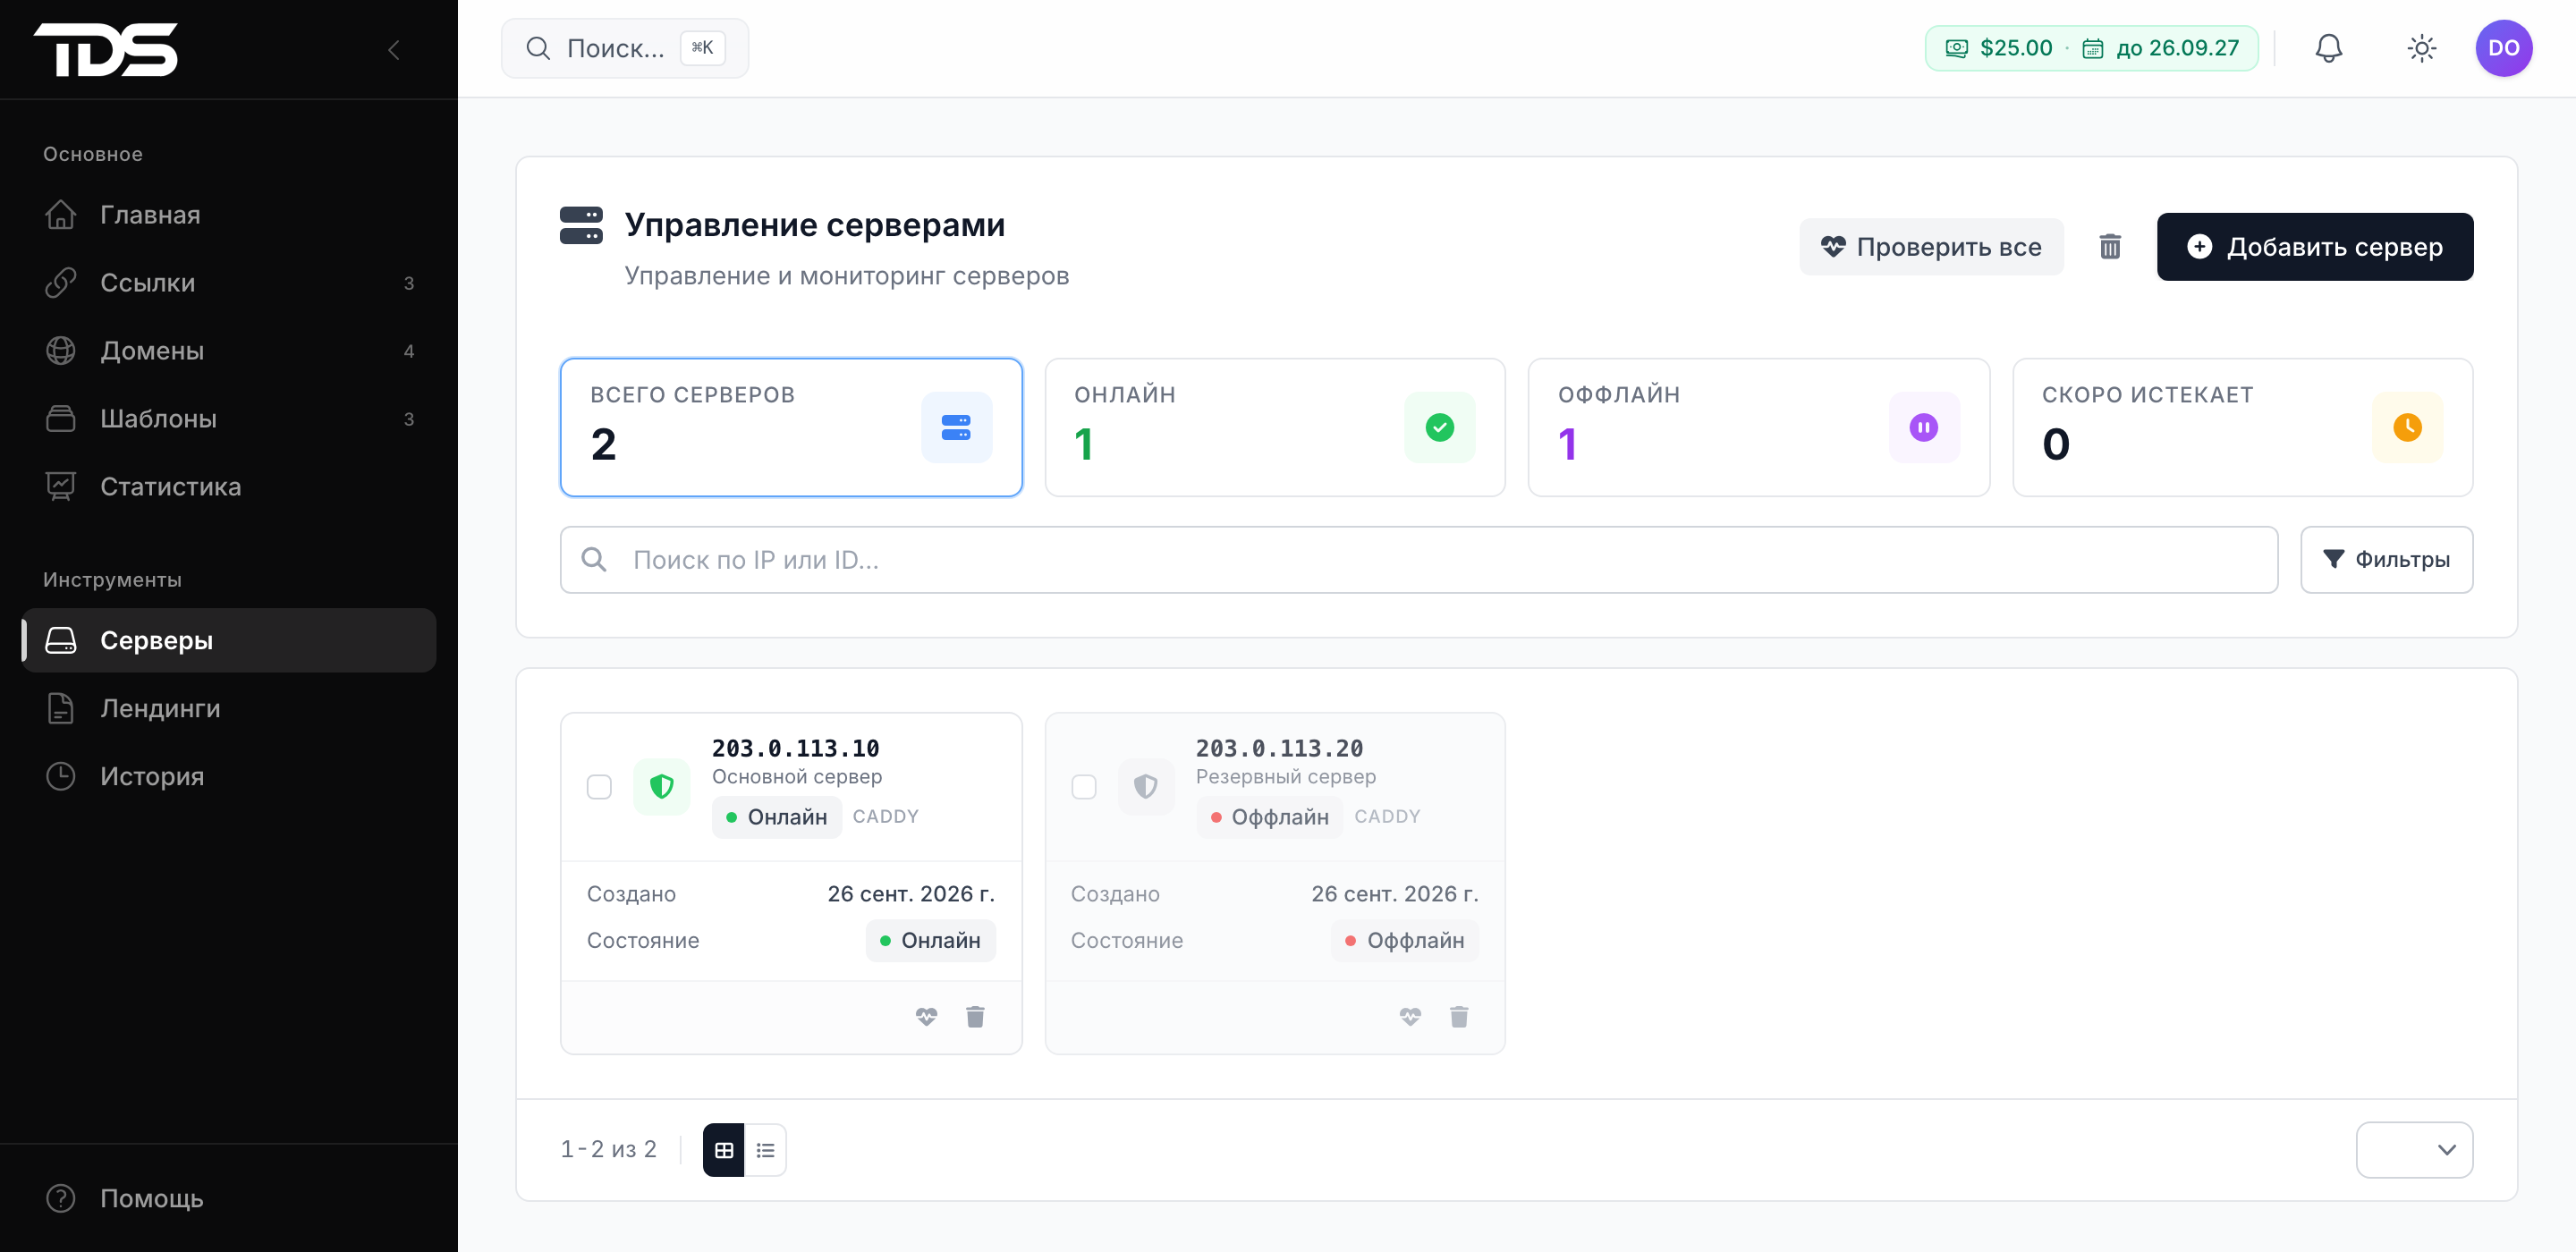Open the DO user avatar
Image resolution: width=2576 pixels, height=1252 pixels.
pos(2503,48)
